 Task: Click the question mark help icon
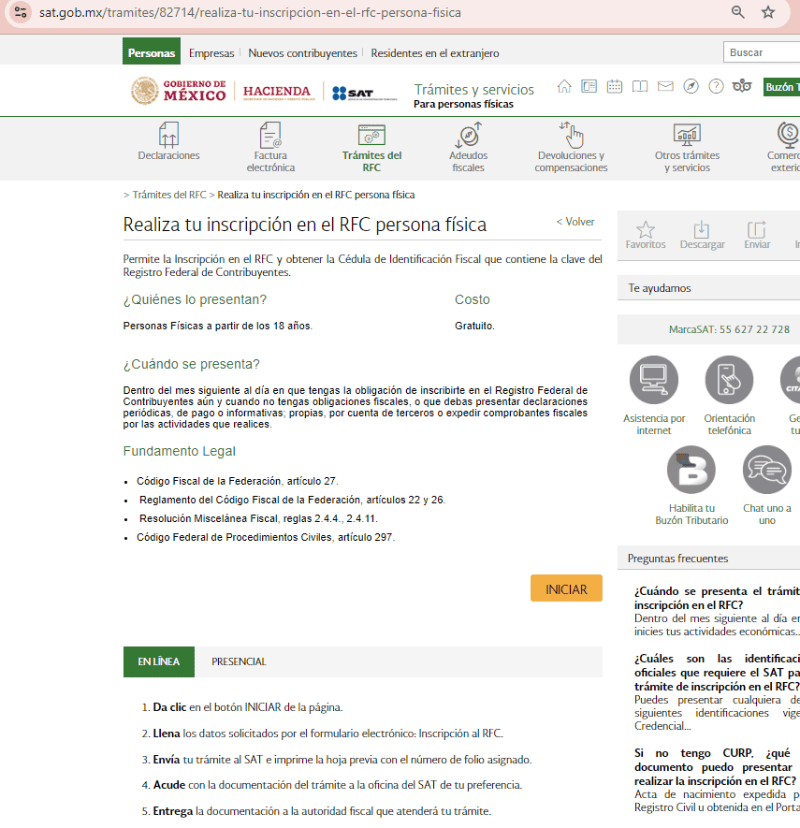[x=716, y=87]
